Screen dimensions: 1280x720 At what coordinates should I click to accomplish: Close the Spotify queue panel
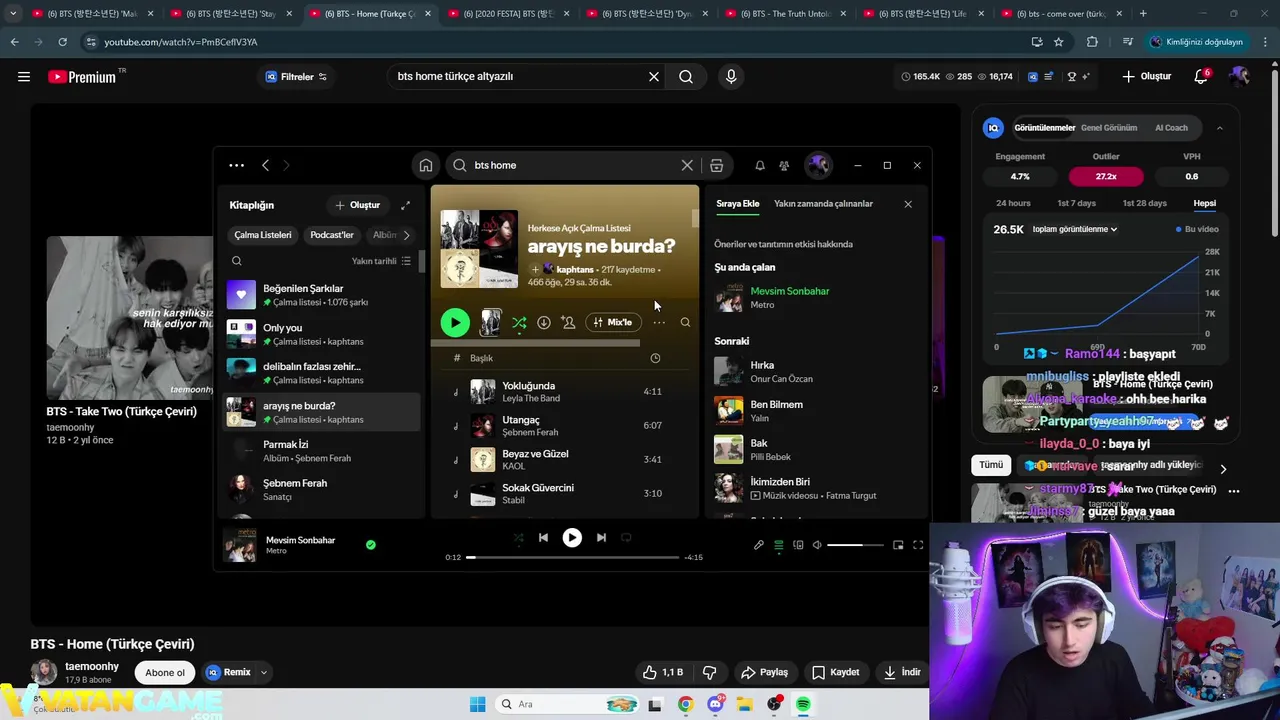click(x=908, y=204)
